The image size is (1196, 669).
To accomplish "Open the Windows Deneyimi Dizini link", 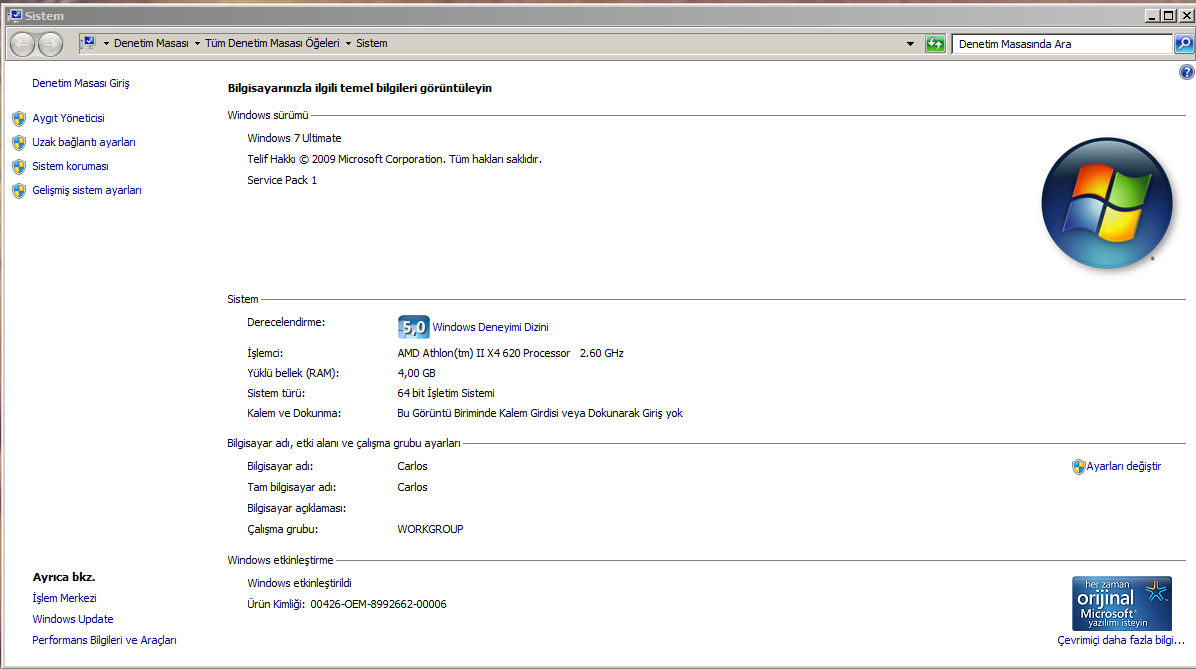I will pos(490,327).
